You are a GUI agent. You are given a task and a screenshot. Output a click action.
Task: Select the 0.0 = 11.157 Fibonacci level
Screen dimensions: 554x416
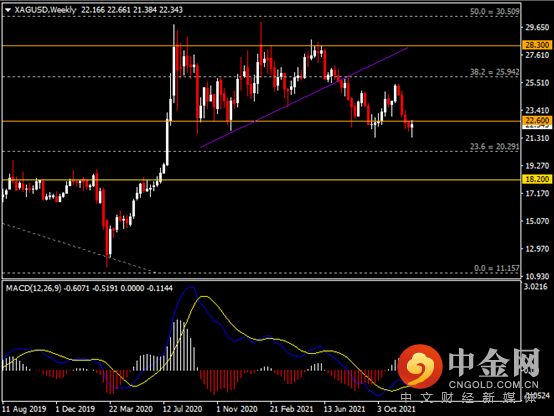496,268
